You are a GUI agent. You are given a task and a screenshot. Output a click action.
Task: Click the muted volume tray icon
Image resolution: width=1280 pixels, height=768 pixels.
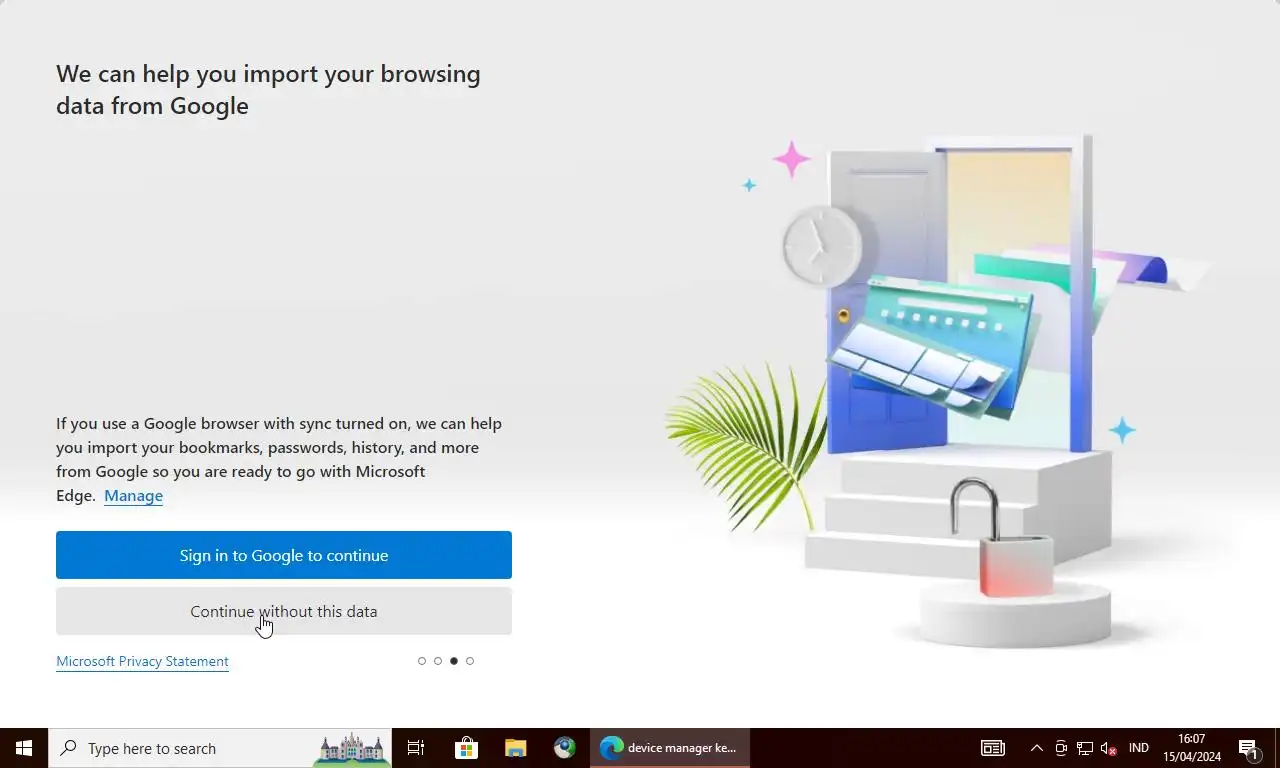(x=1108, y=748)
